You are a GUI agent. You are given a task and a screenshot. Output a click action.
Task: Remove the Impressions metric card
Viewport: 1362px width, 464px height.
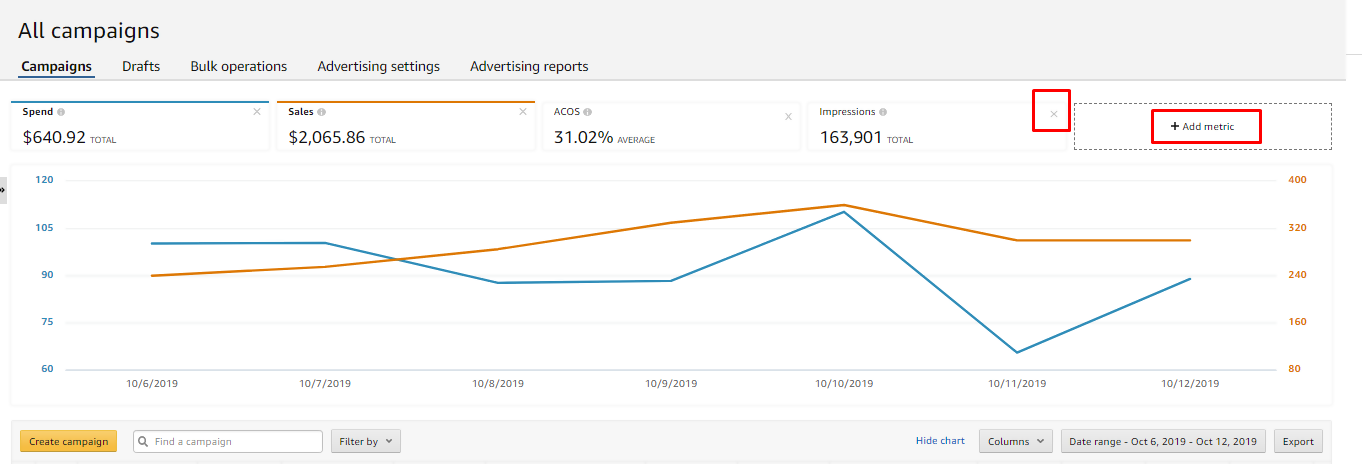(1053, 114)
